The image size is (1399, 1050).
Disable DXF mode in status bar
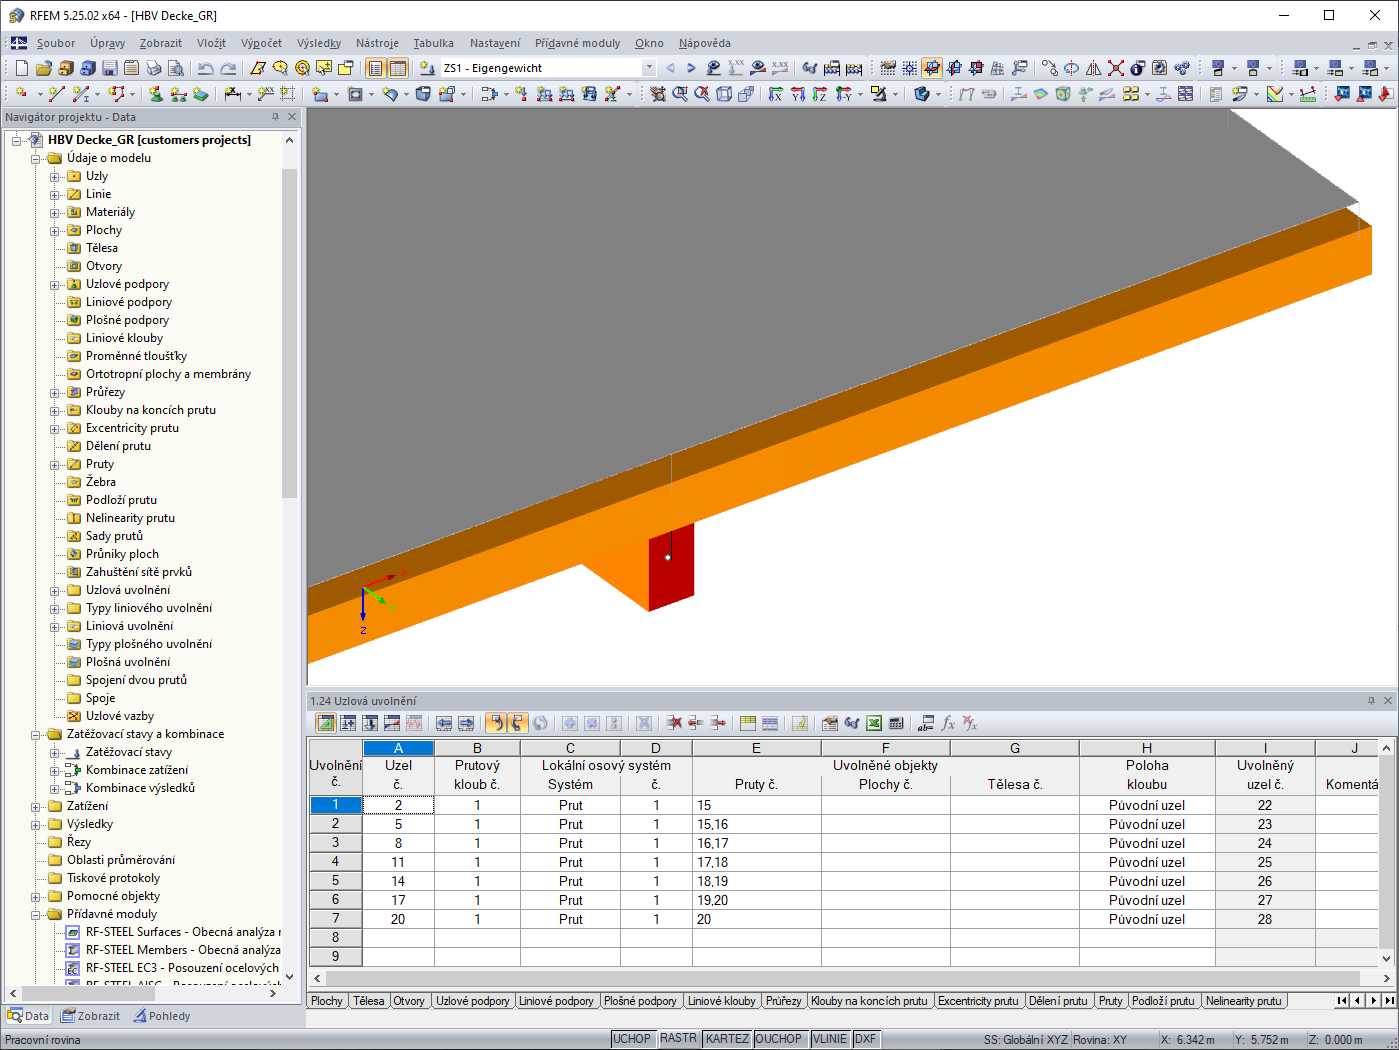pyautogui.click(x=866, y=1038)
